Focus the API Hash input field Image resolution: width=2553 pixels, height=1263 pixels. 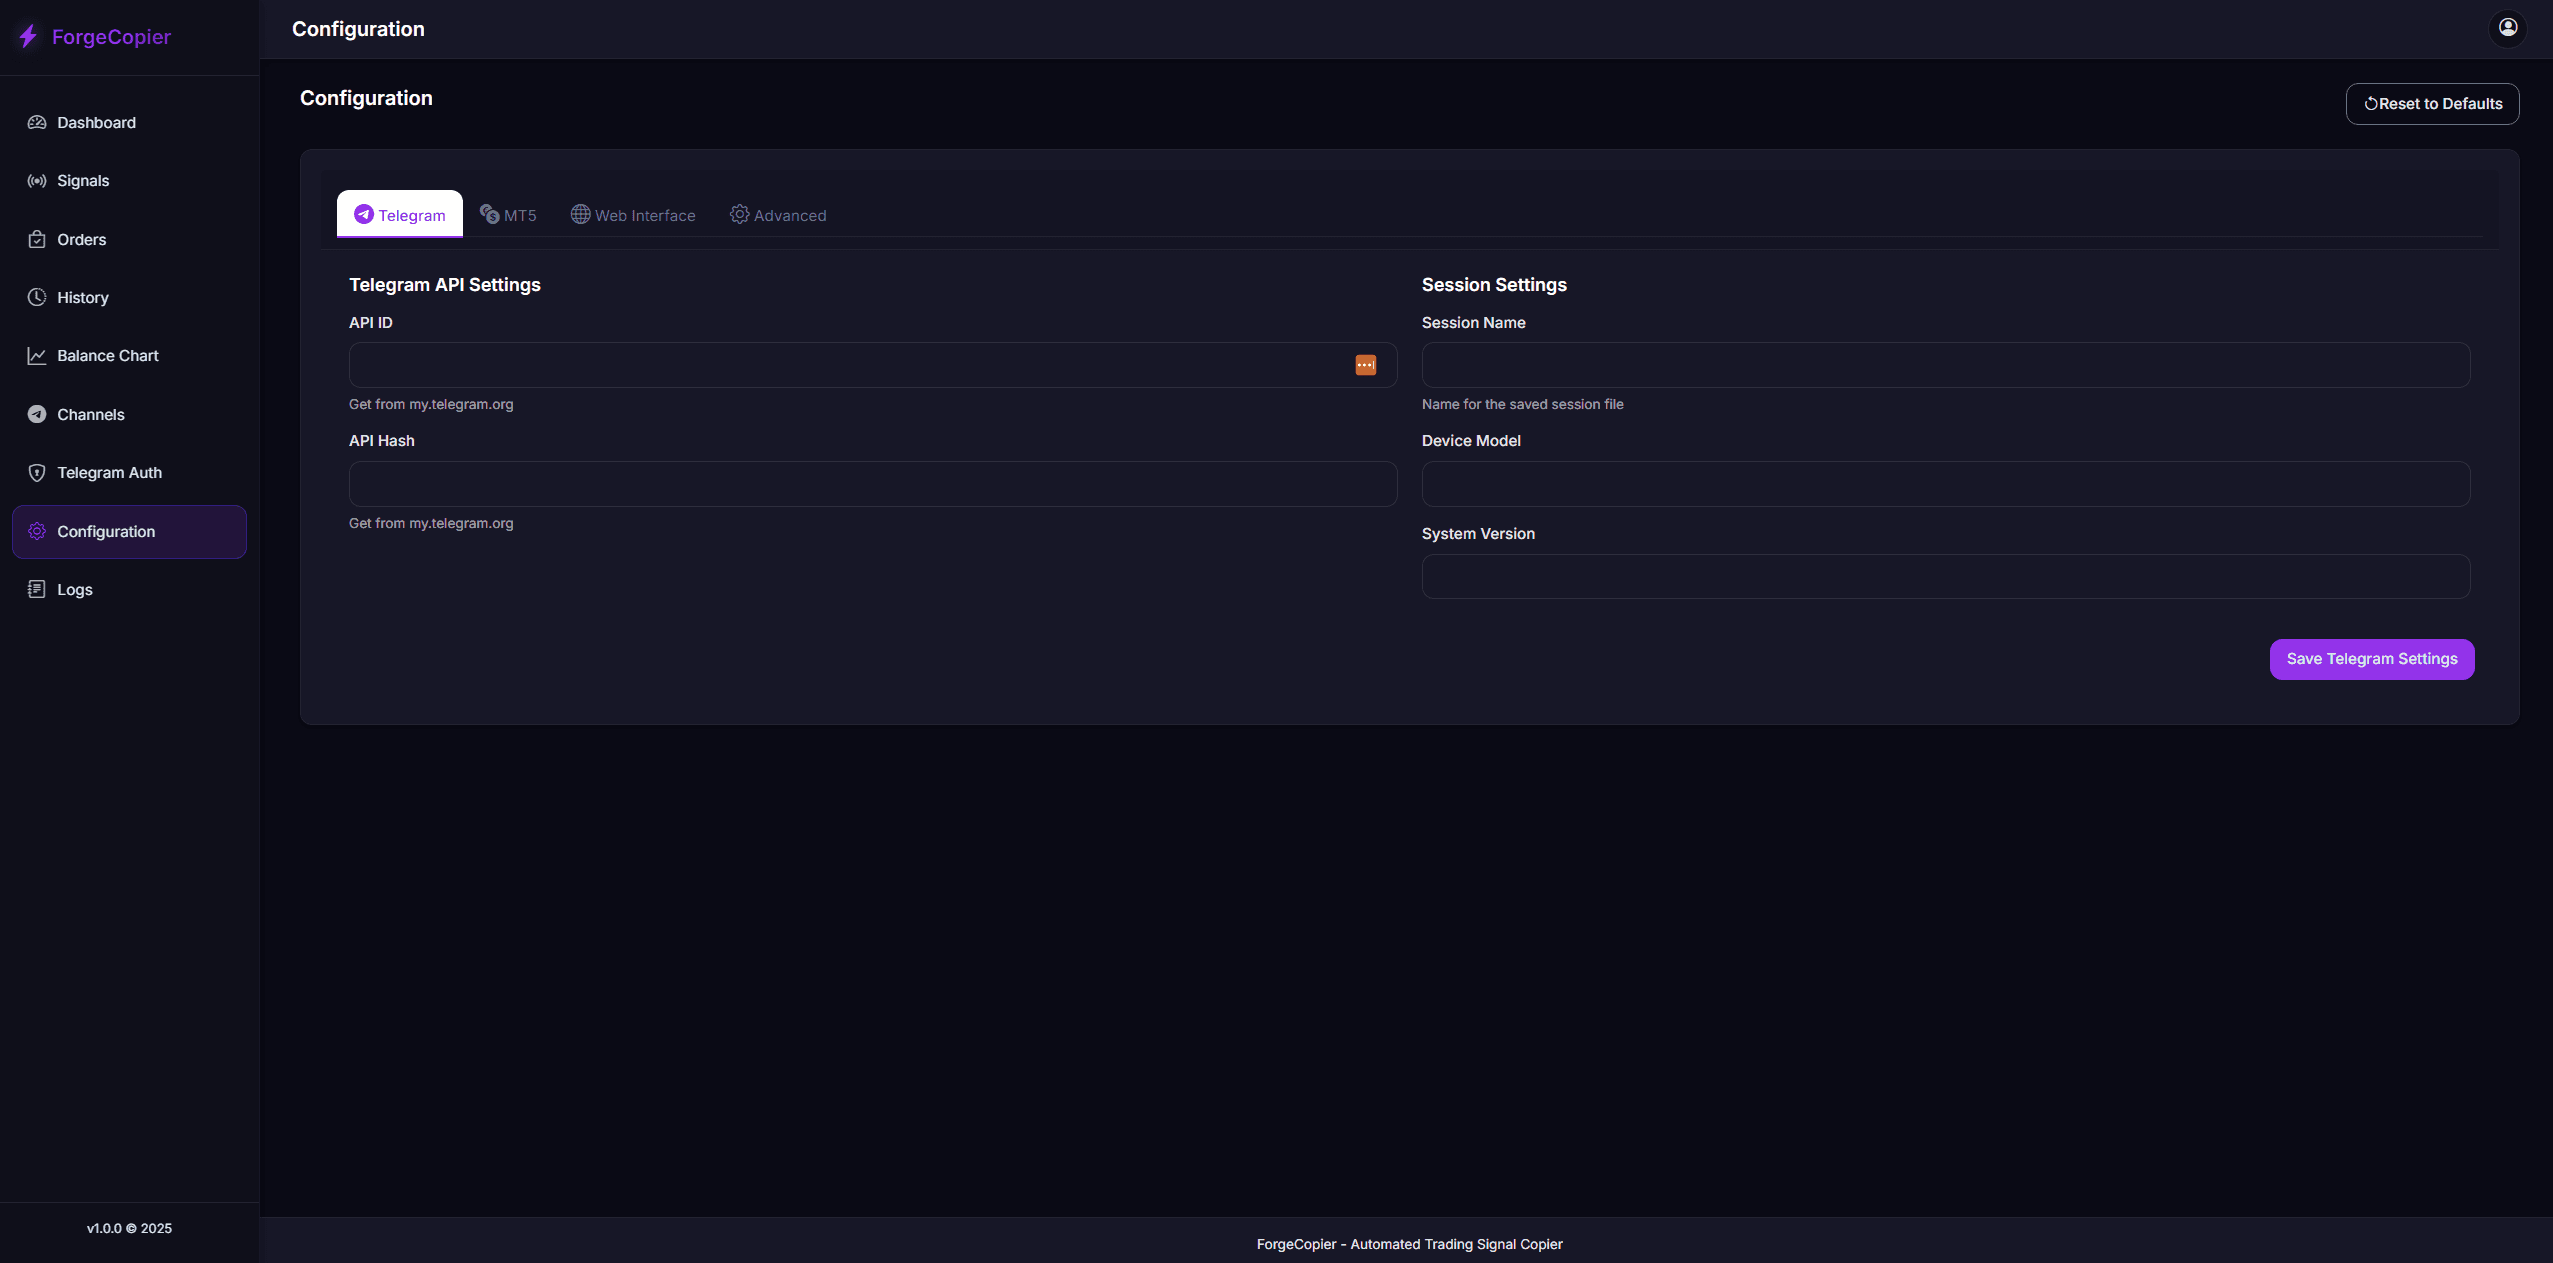coord(872,484)
